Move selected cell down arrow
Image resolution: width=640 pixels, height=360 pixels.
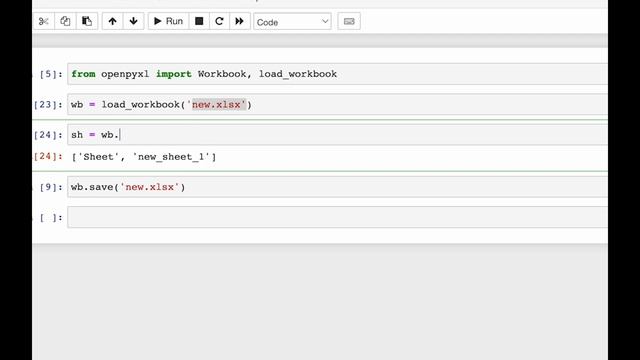point(133,21)
